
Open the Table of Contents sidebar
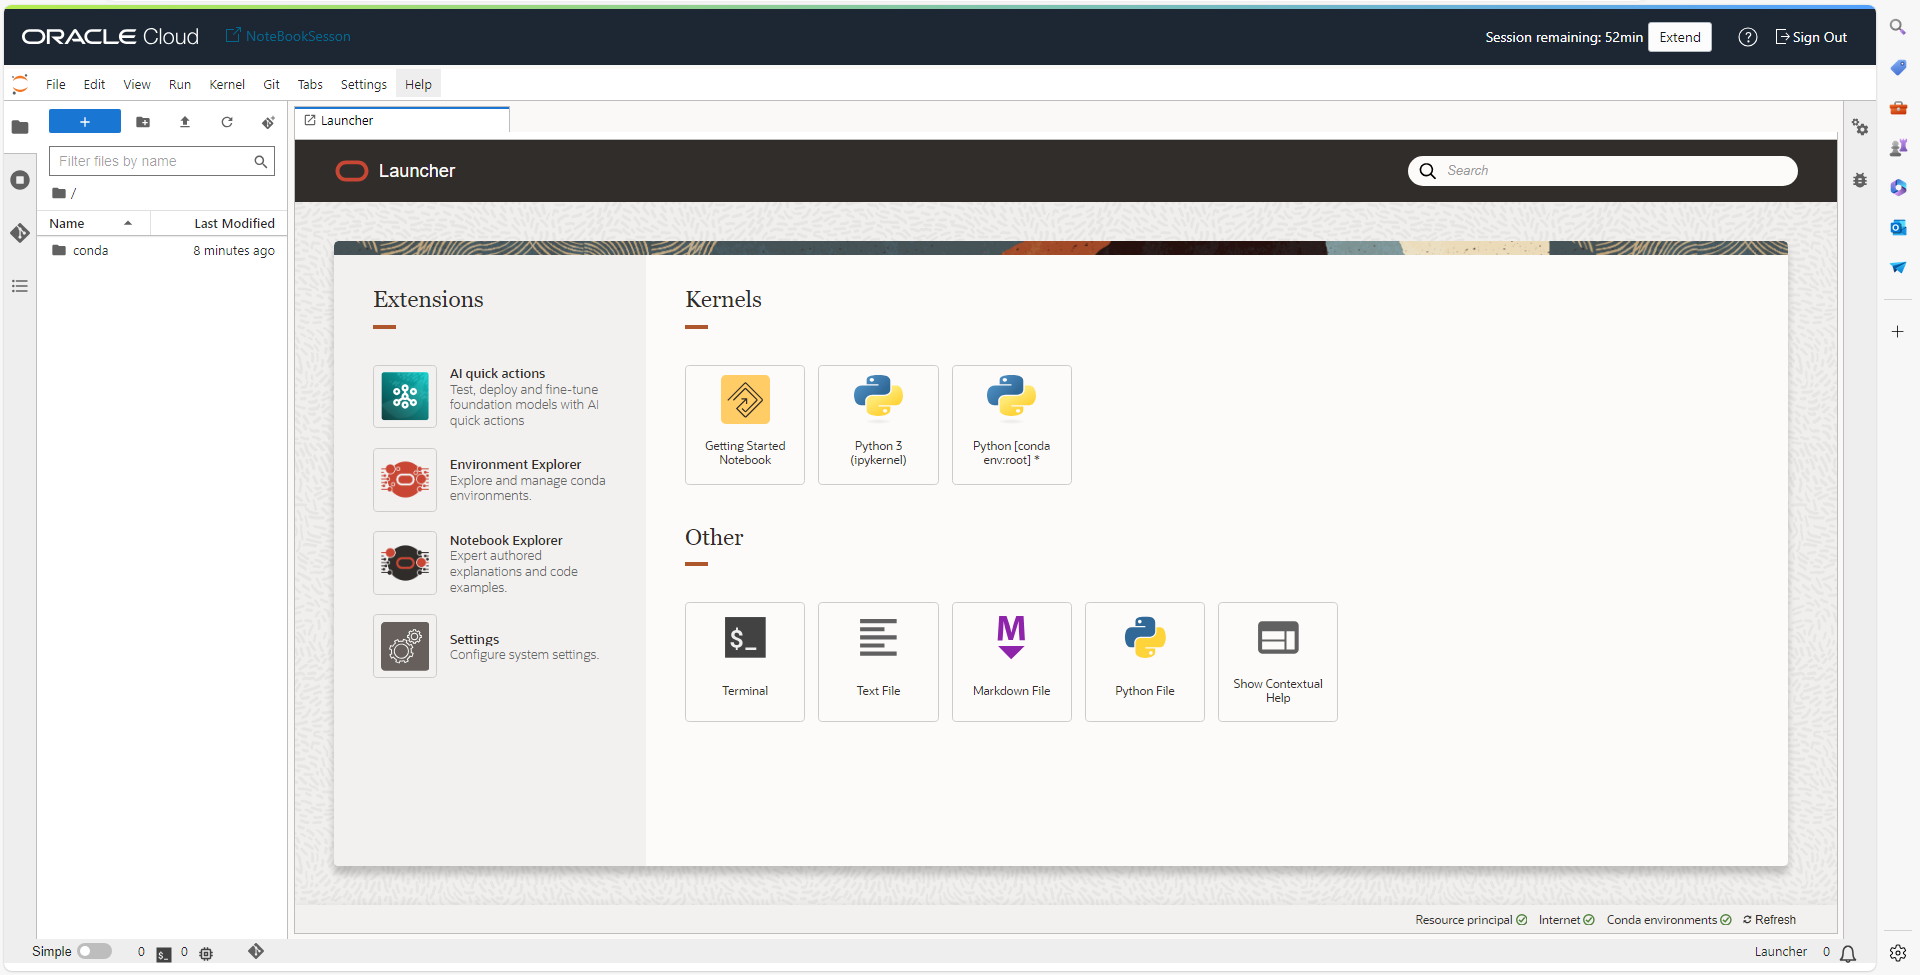[x=20, y=286]
